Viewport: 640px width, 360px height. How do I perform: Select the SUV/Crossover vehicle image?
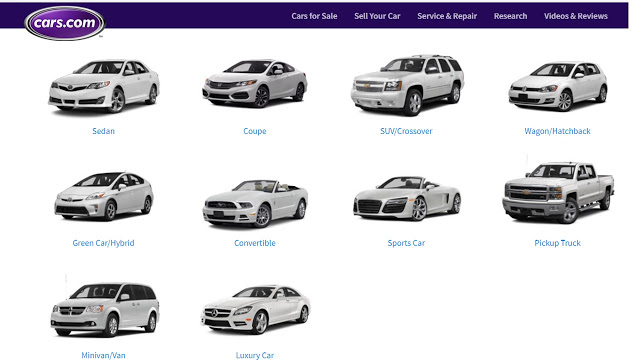[407, 85]
